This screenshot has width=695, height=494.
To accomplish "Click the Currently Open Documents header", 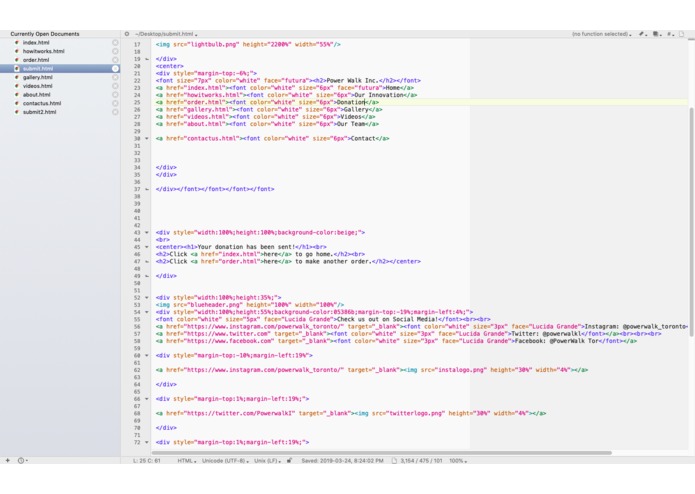I will (45, 34).
